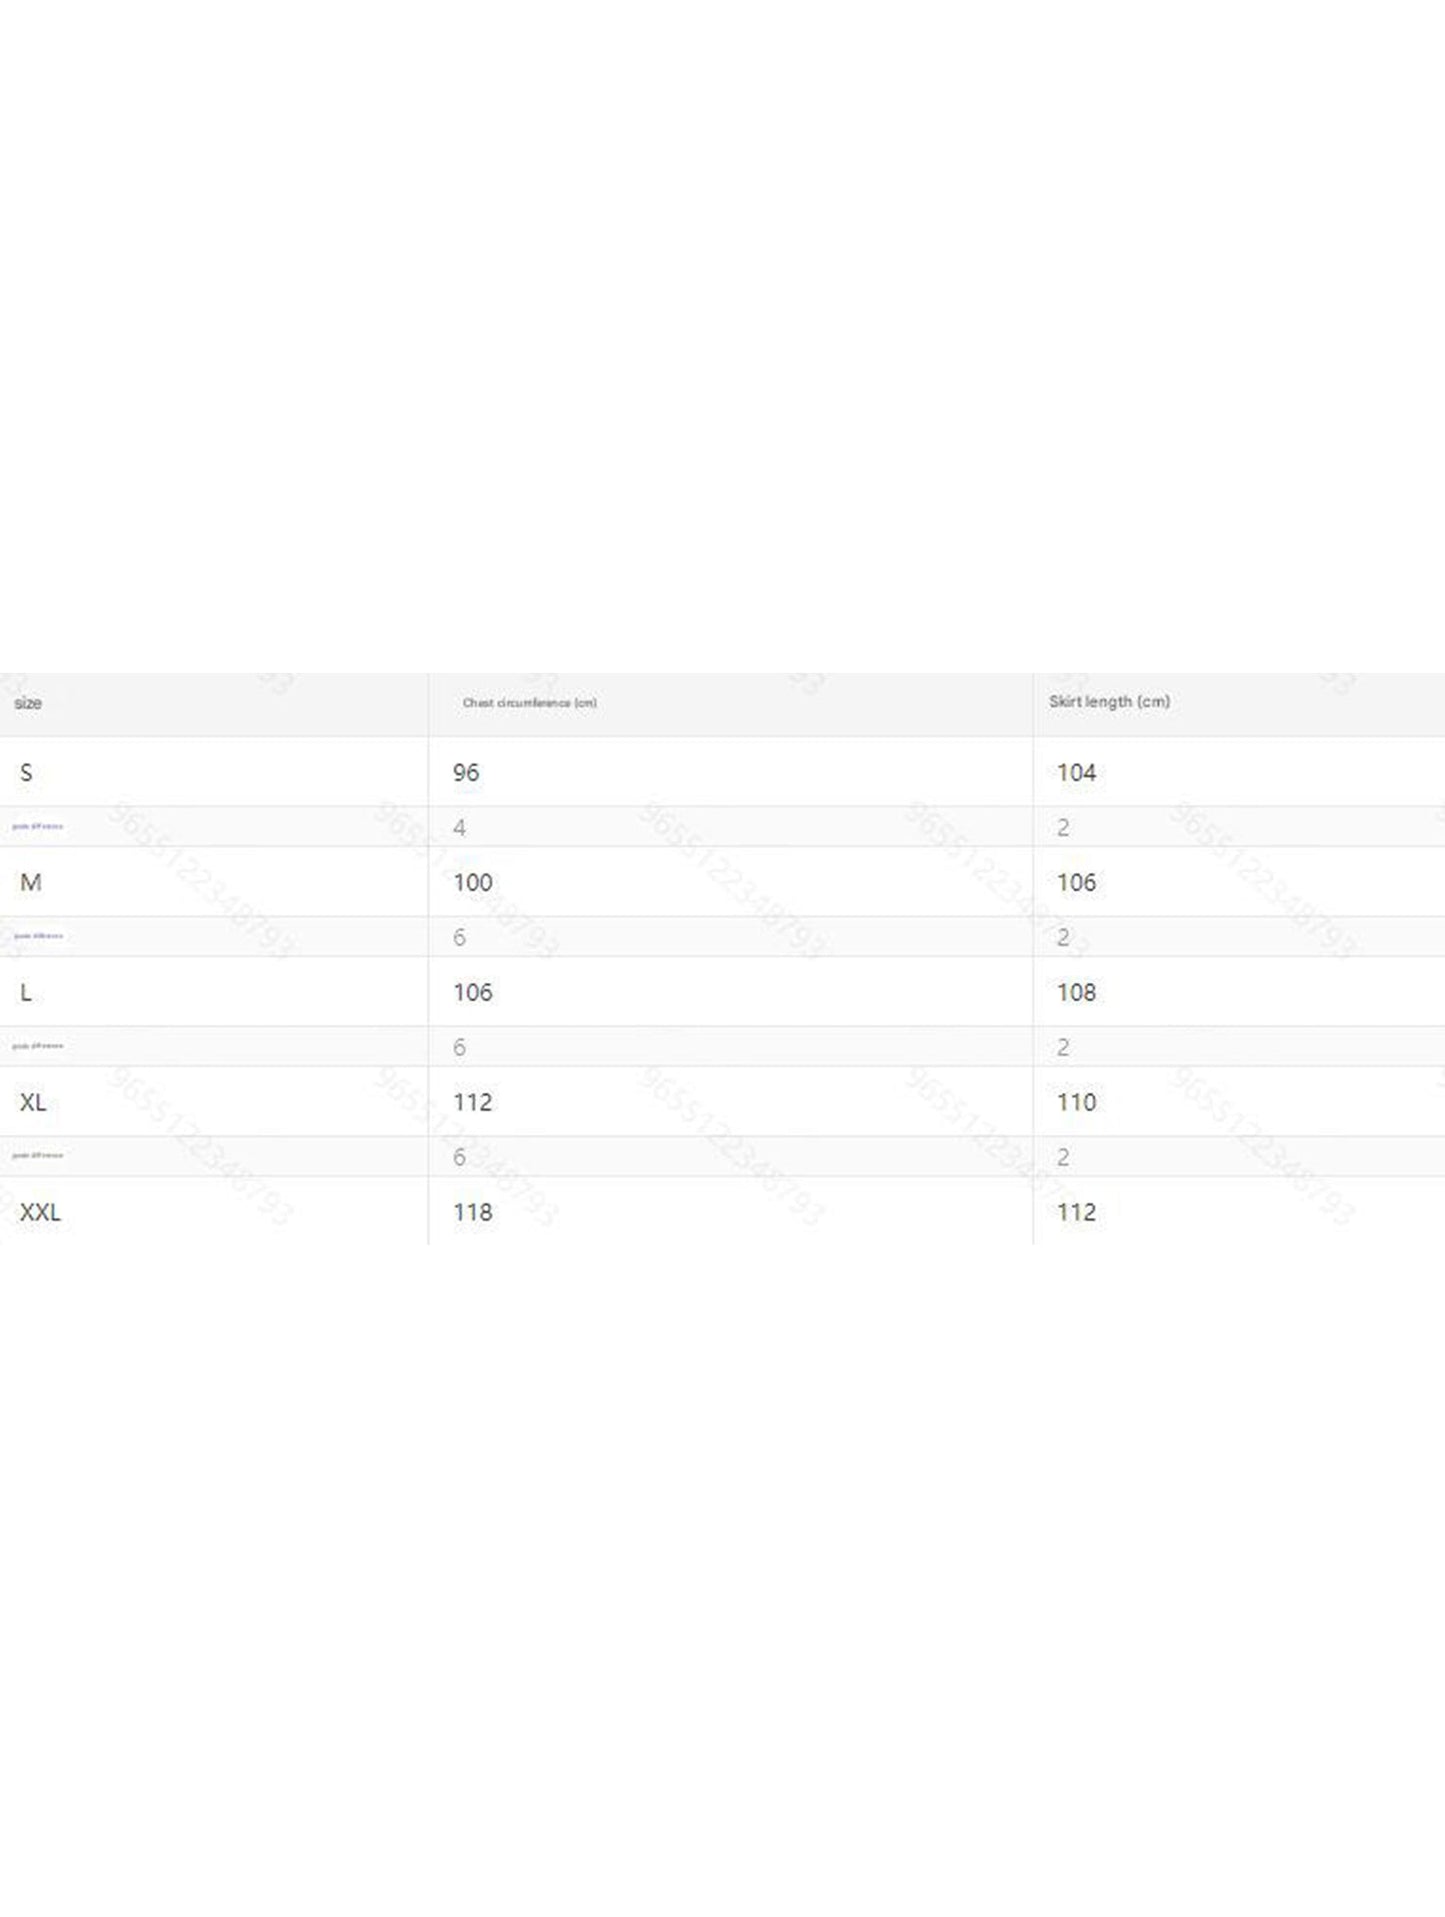The height and width of the screenshot is (1917, 1445).
Task: Click skirt length 112 for size XXL
Action: coord(1076,1212)
